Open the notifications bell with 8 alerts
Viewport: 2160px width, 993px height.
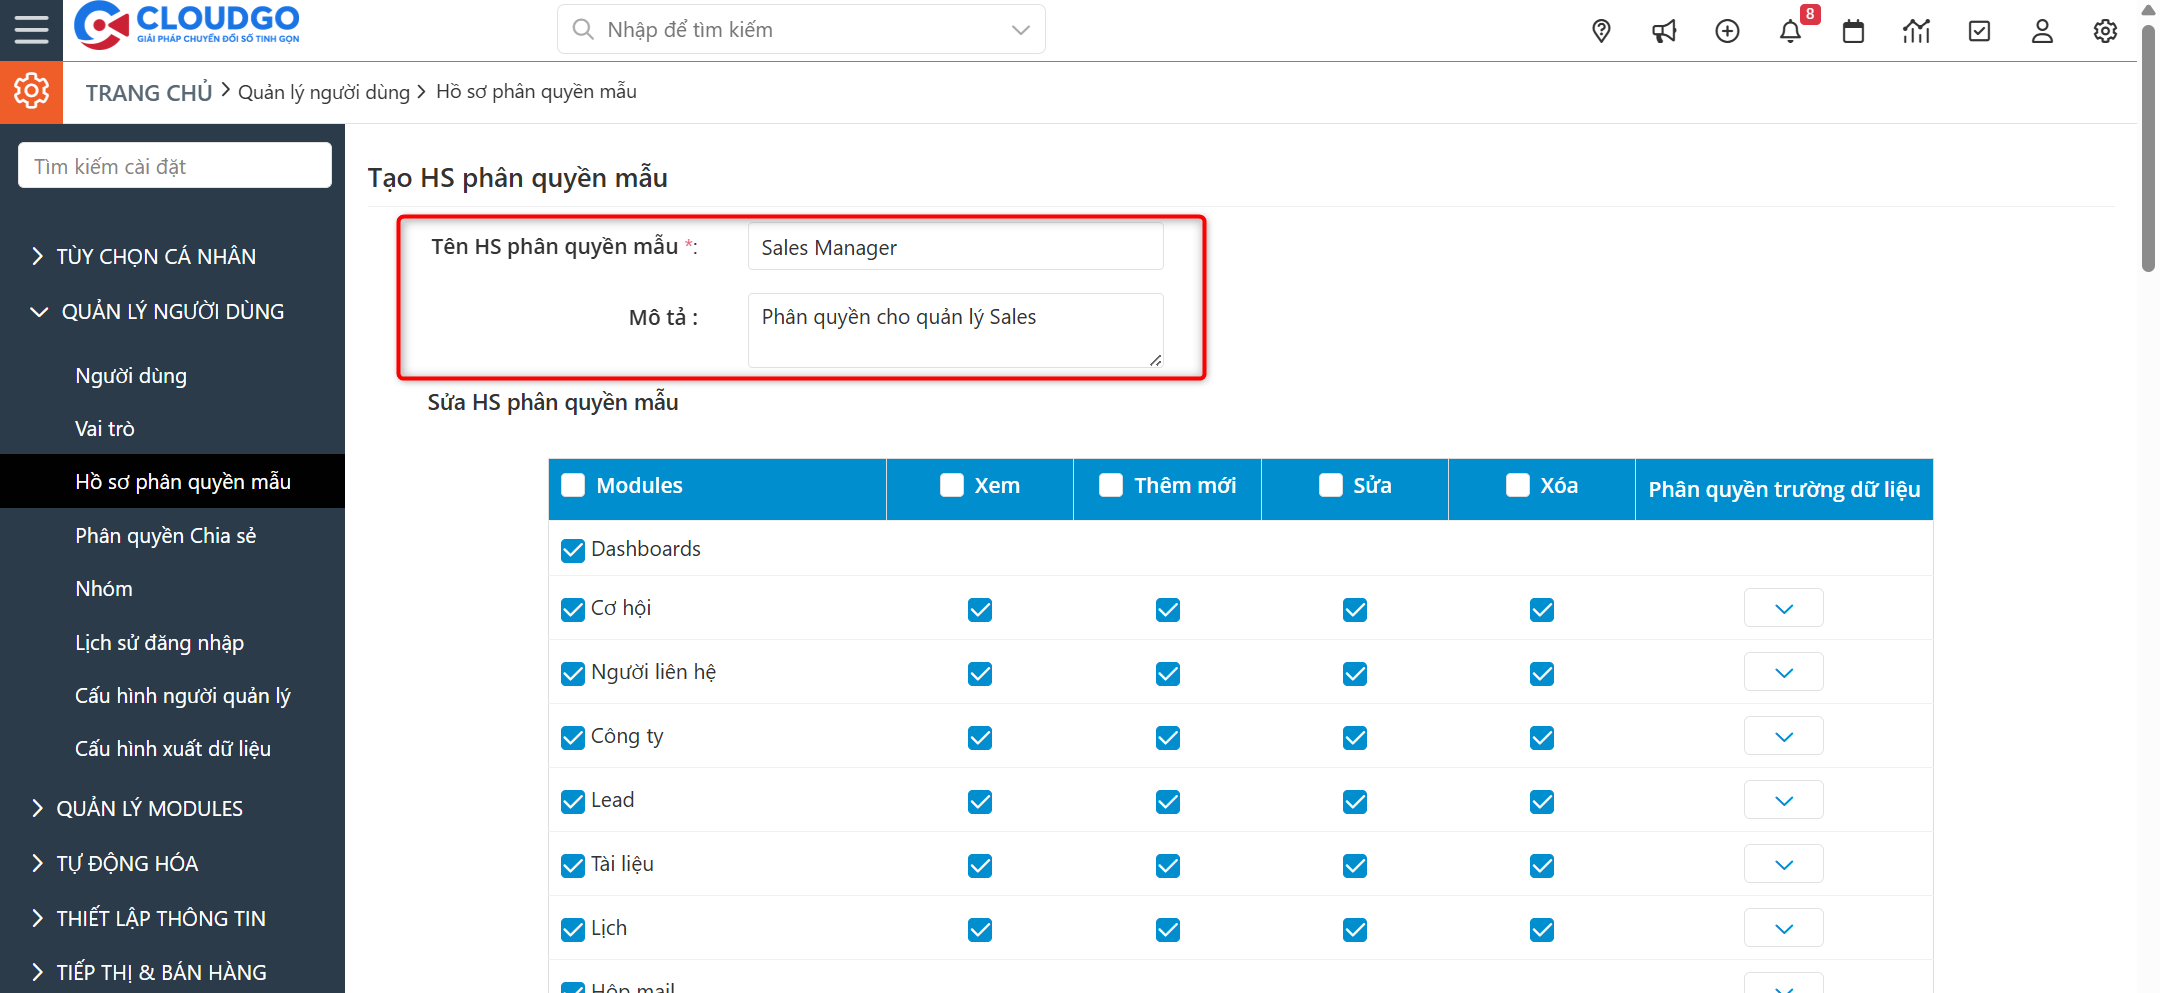coord(1791,31)
